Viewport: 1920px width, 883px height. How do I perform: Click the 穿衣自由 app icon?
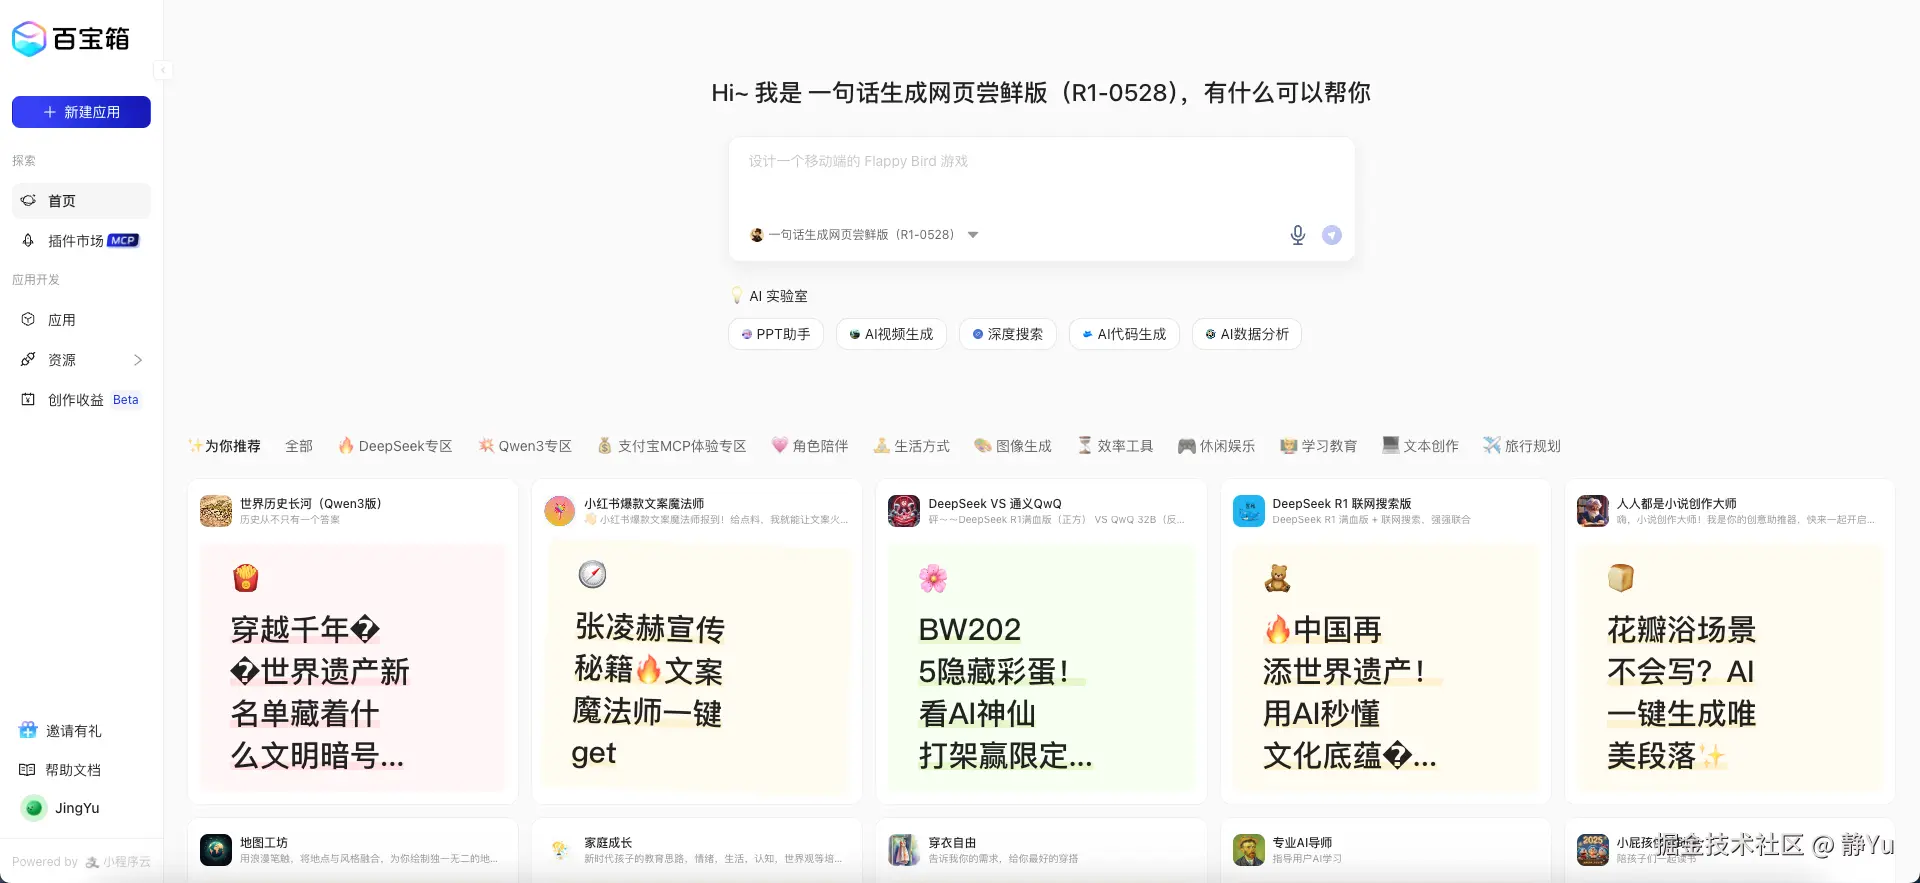904,850
